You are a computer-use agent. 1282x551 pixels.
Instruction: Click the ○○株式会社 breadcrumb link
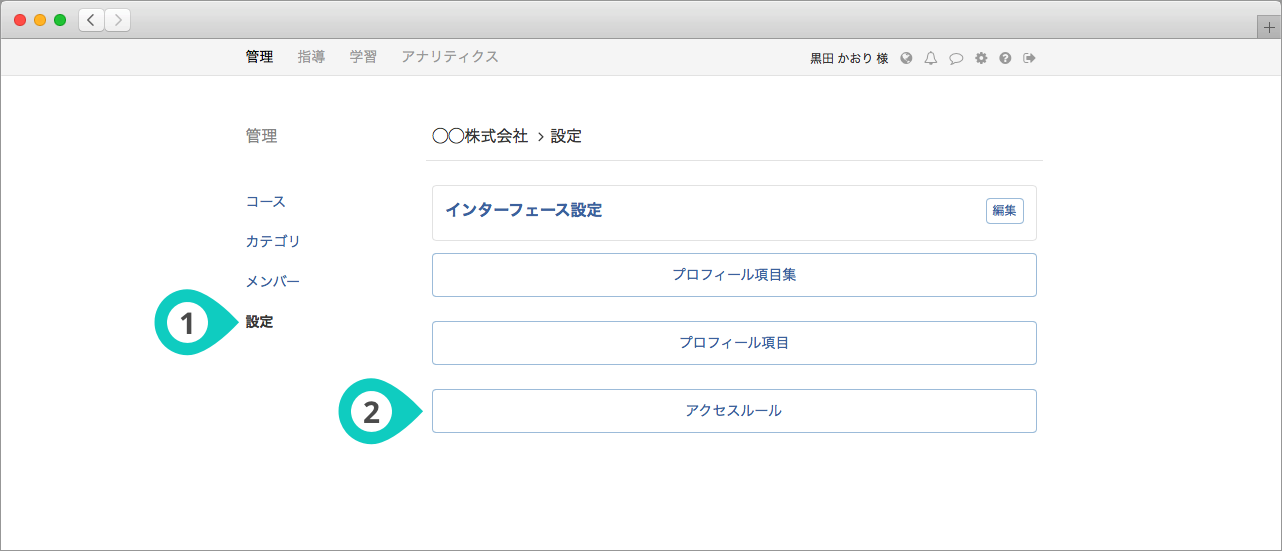click(x=480, y=136)
